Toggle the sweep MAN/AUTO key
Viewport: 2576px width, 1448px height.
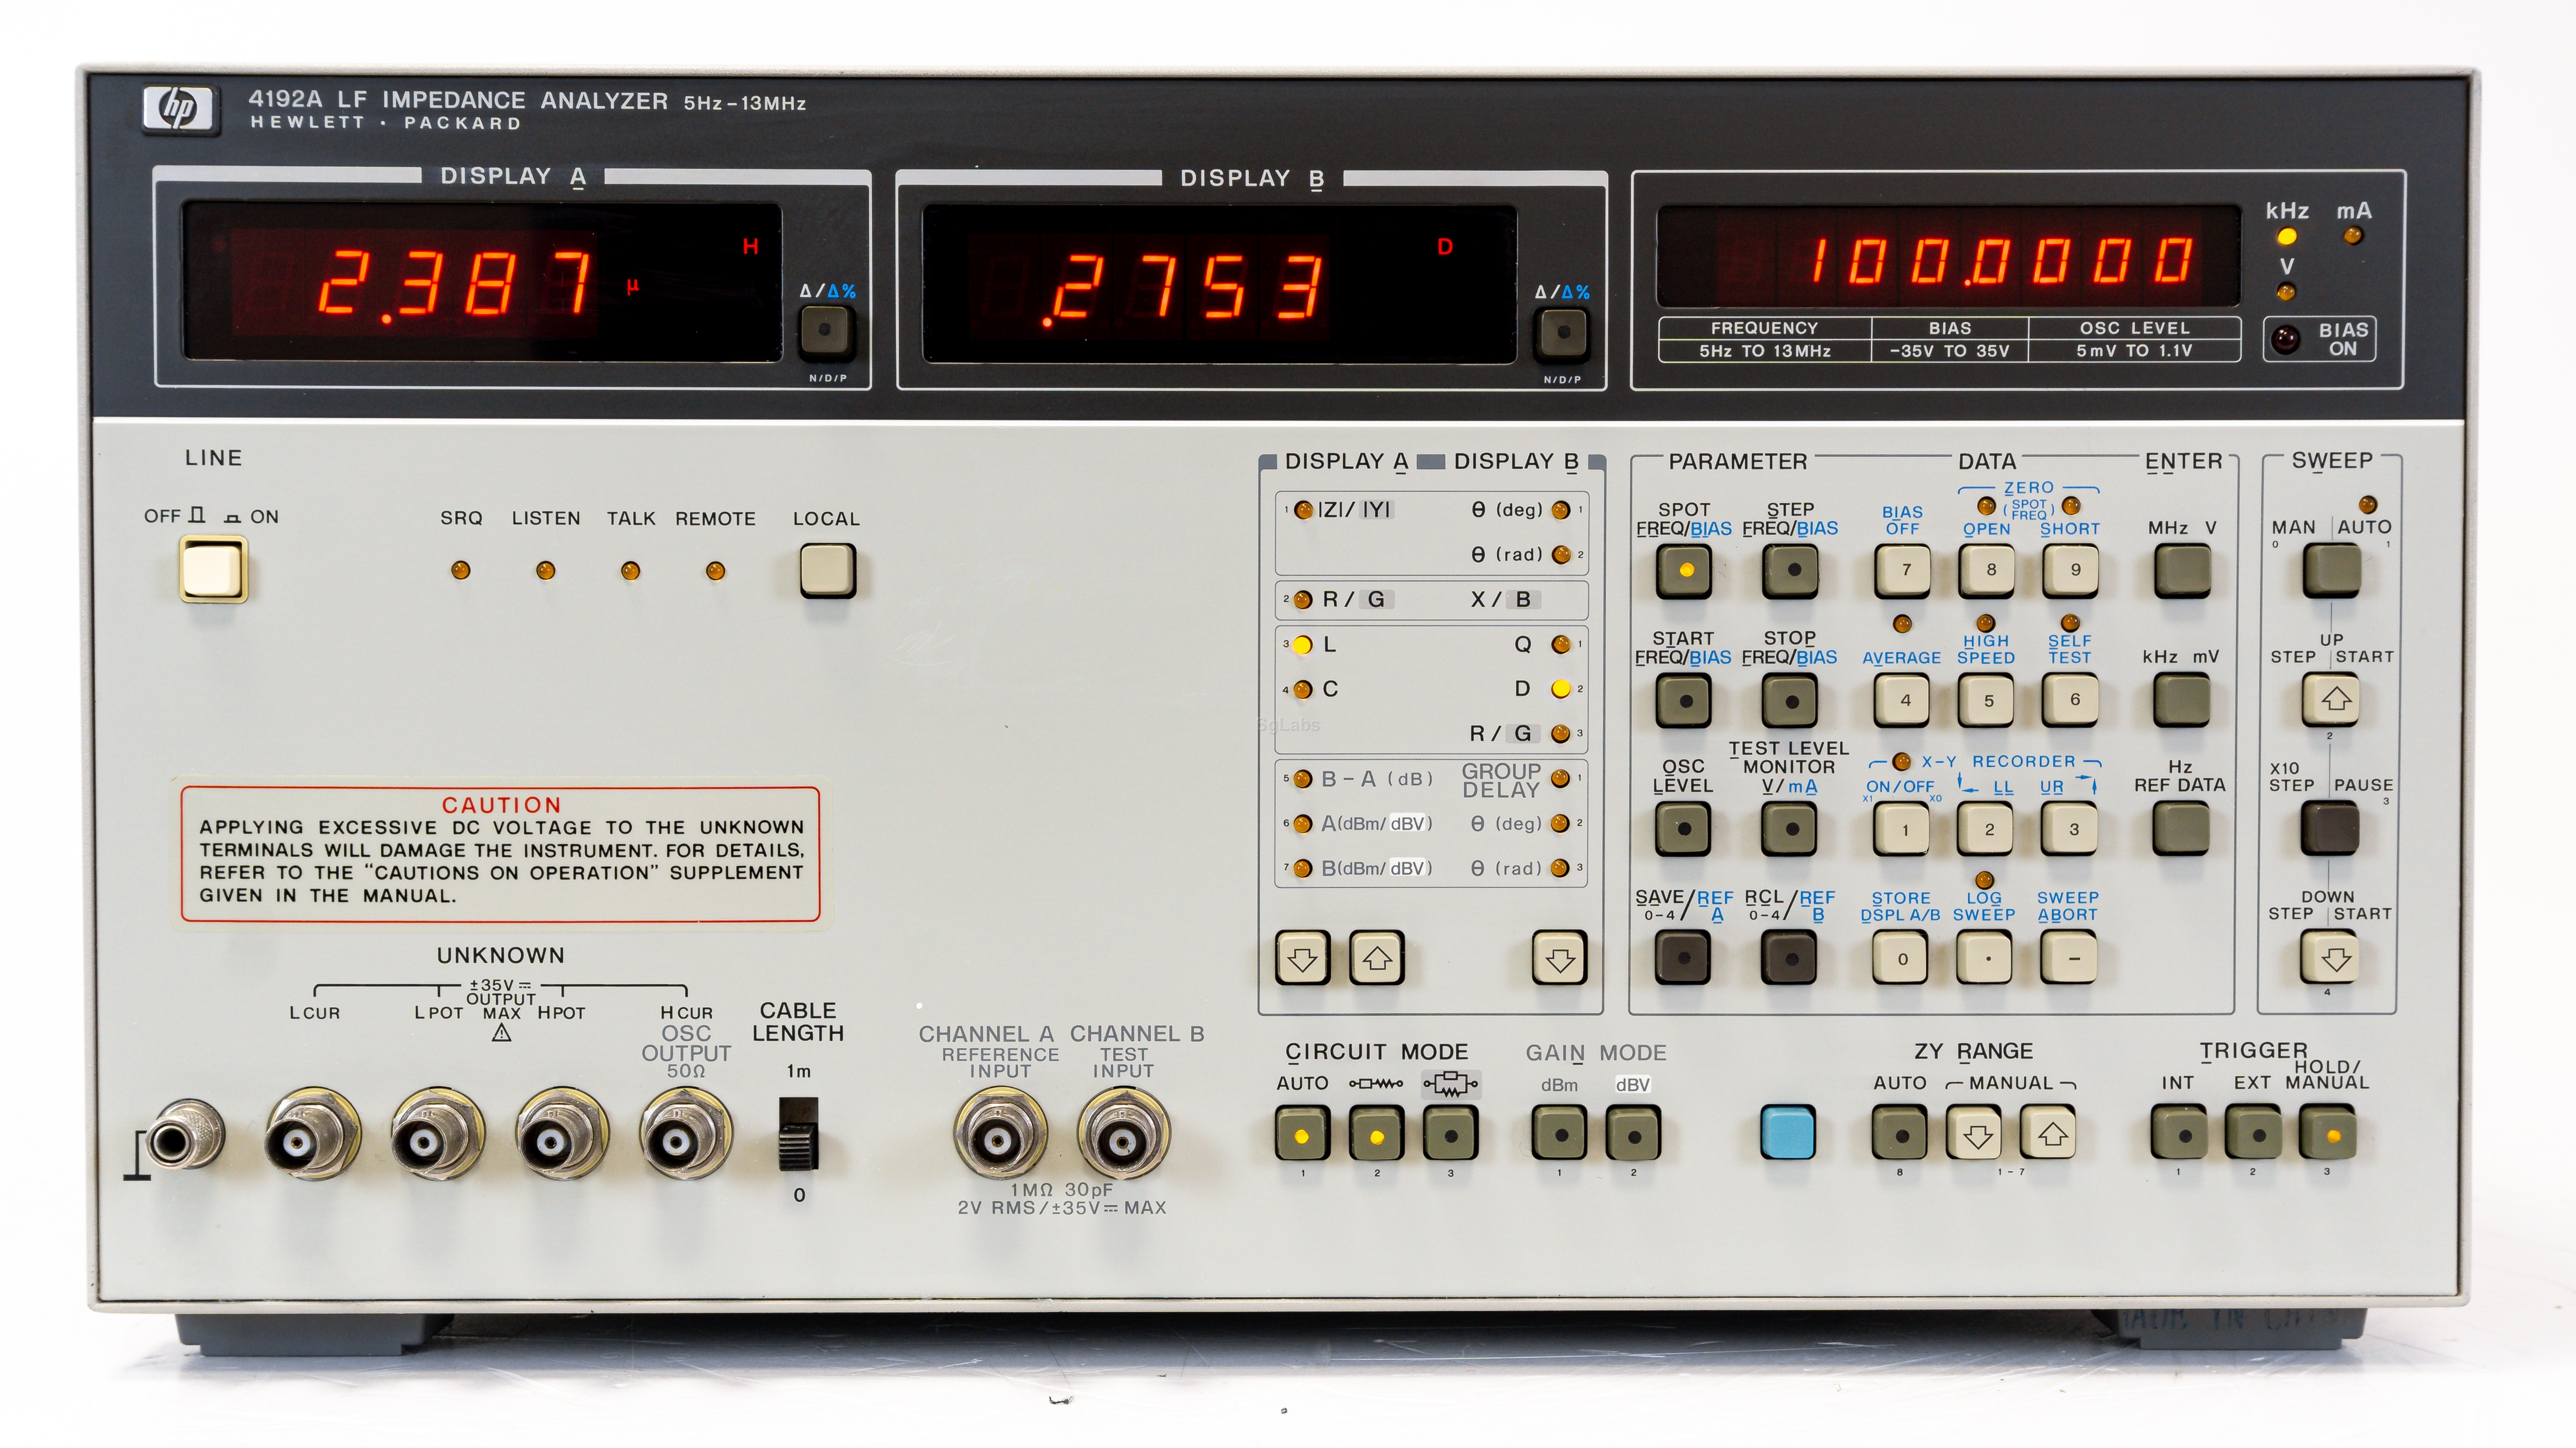coord(2333,570)
